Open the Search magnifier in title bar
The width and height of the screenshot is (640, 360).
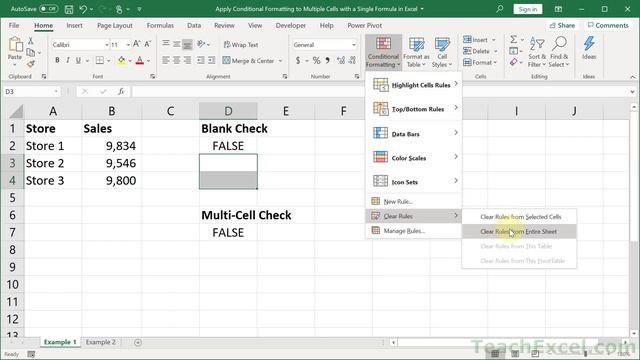[x=500, y=9]
